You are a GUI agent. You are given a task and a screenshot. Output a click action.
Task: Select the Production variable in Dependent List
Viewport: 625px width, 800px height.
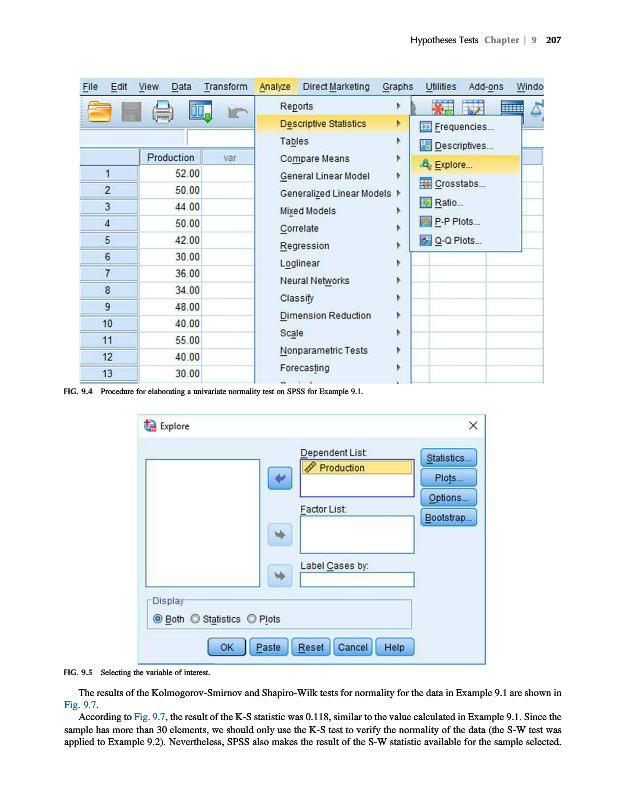pyautogui.click(x=356, y=467)
